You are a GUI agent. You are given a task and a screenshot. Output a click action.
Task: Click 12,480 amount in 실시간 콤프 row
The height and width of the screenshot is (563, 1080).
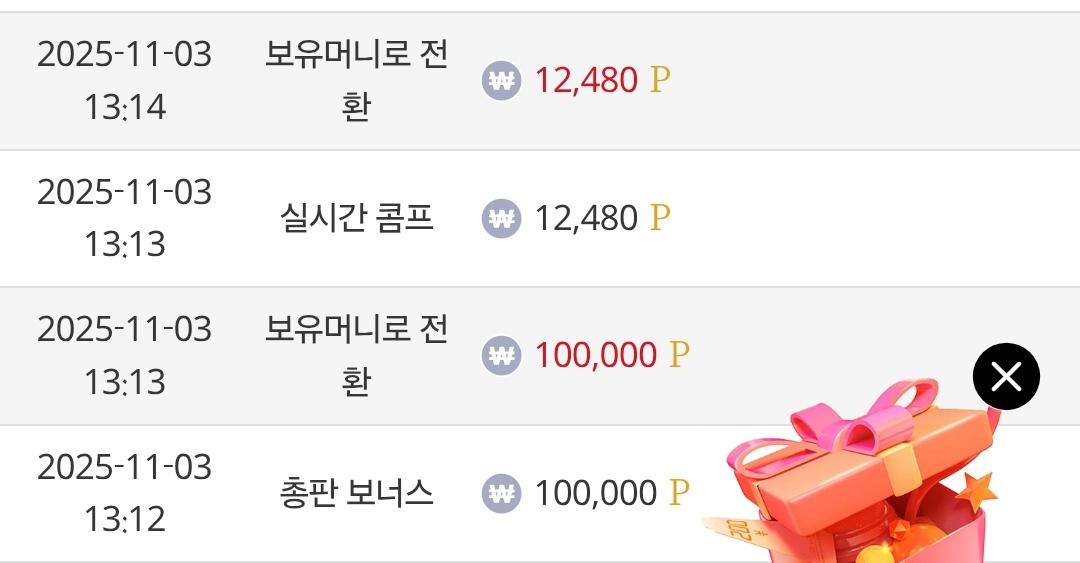586,218
